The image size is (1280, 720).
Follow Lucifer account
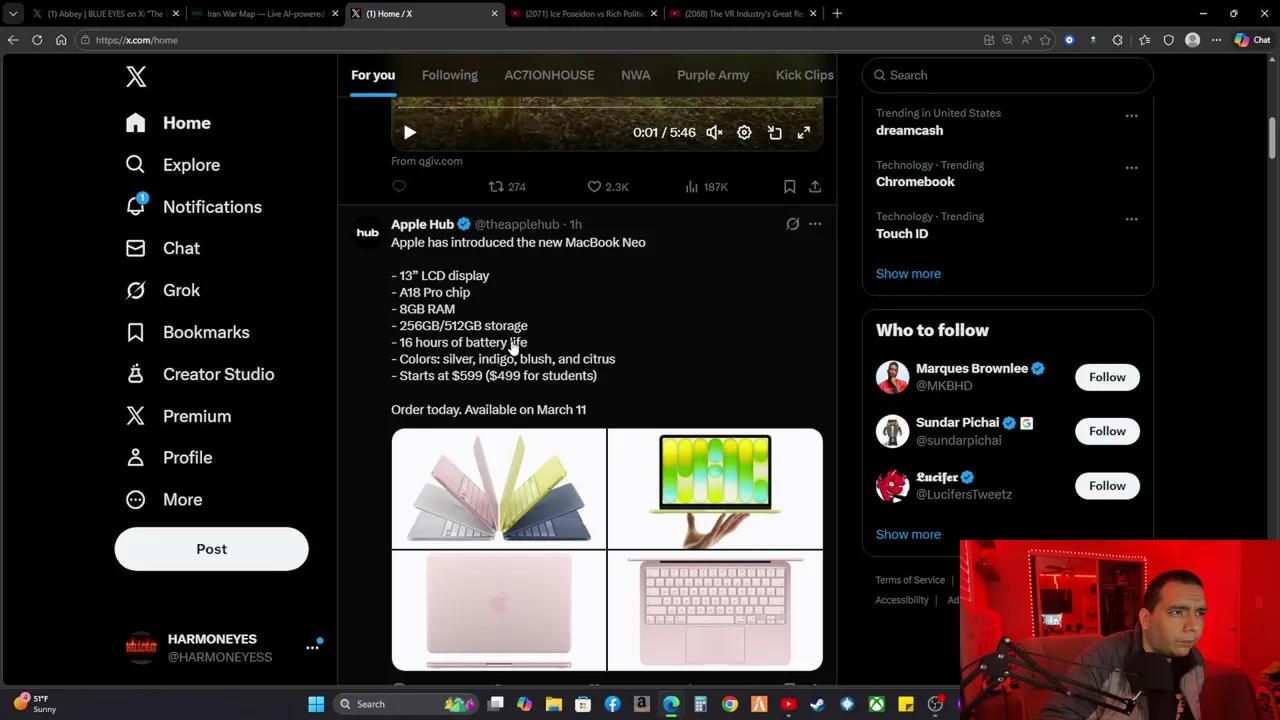pos(1107,486)
